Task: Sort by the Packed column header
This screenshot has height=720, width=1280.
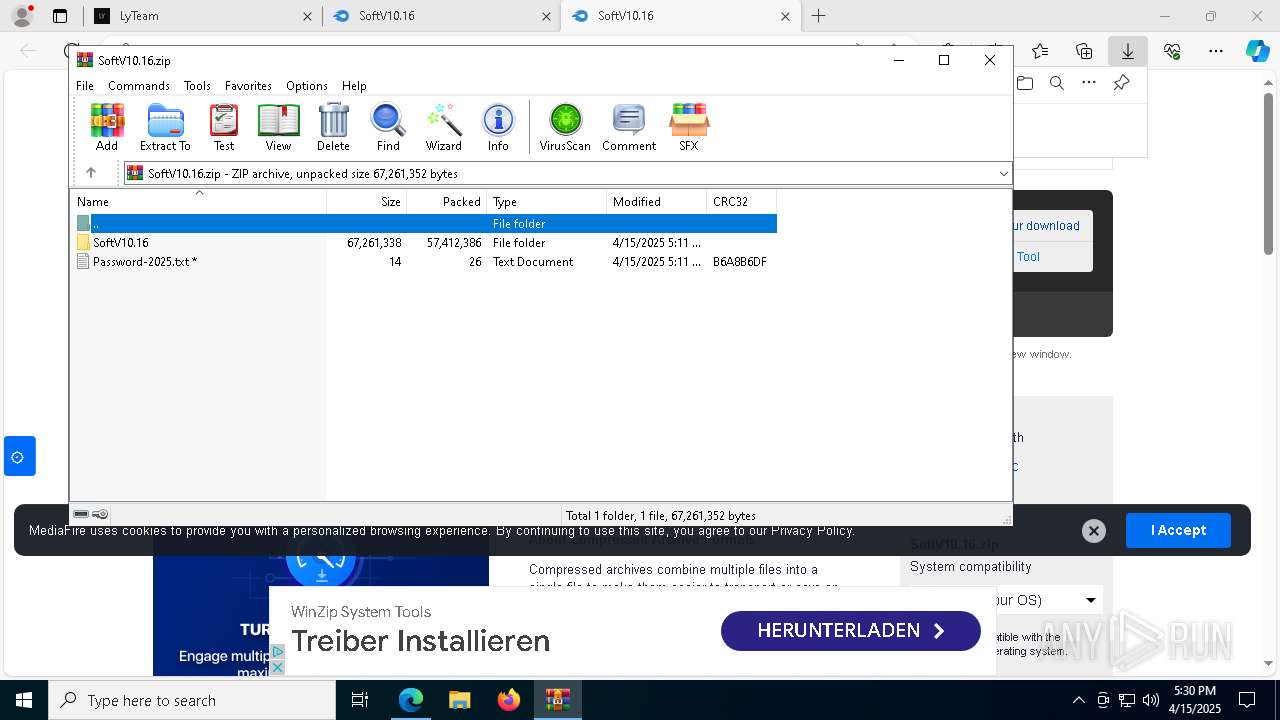Action: click(x=446, y=202)
